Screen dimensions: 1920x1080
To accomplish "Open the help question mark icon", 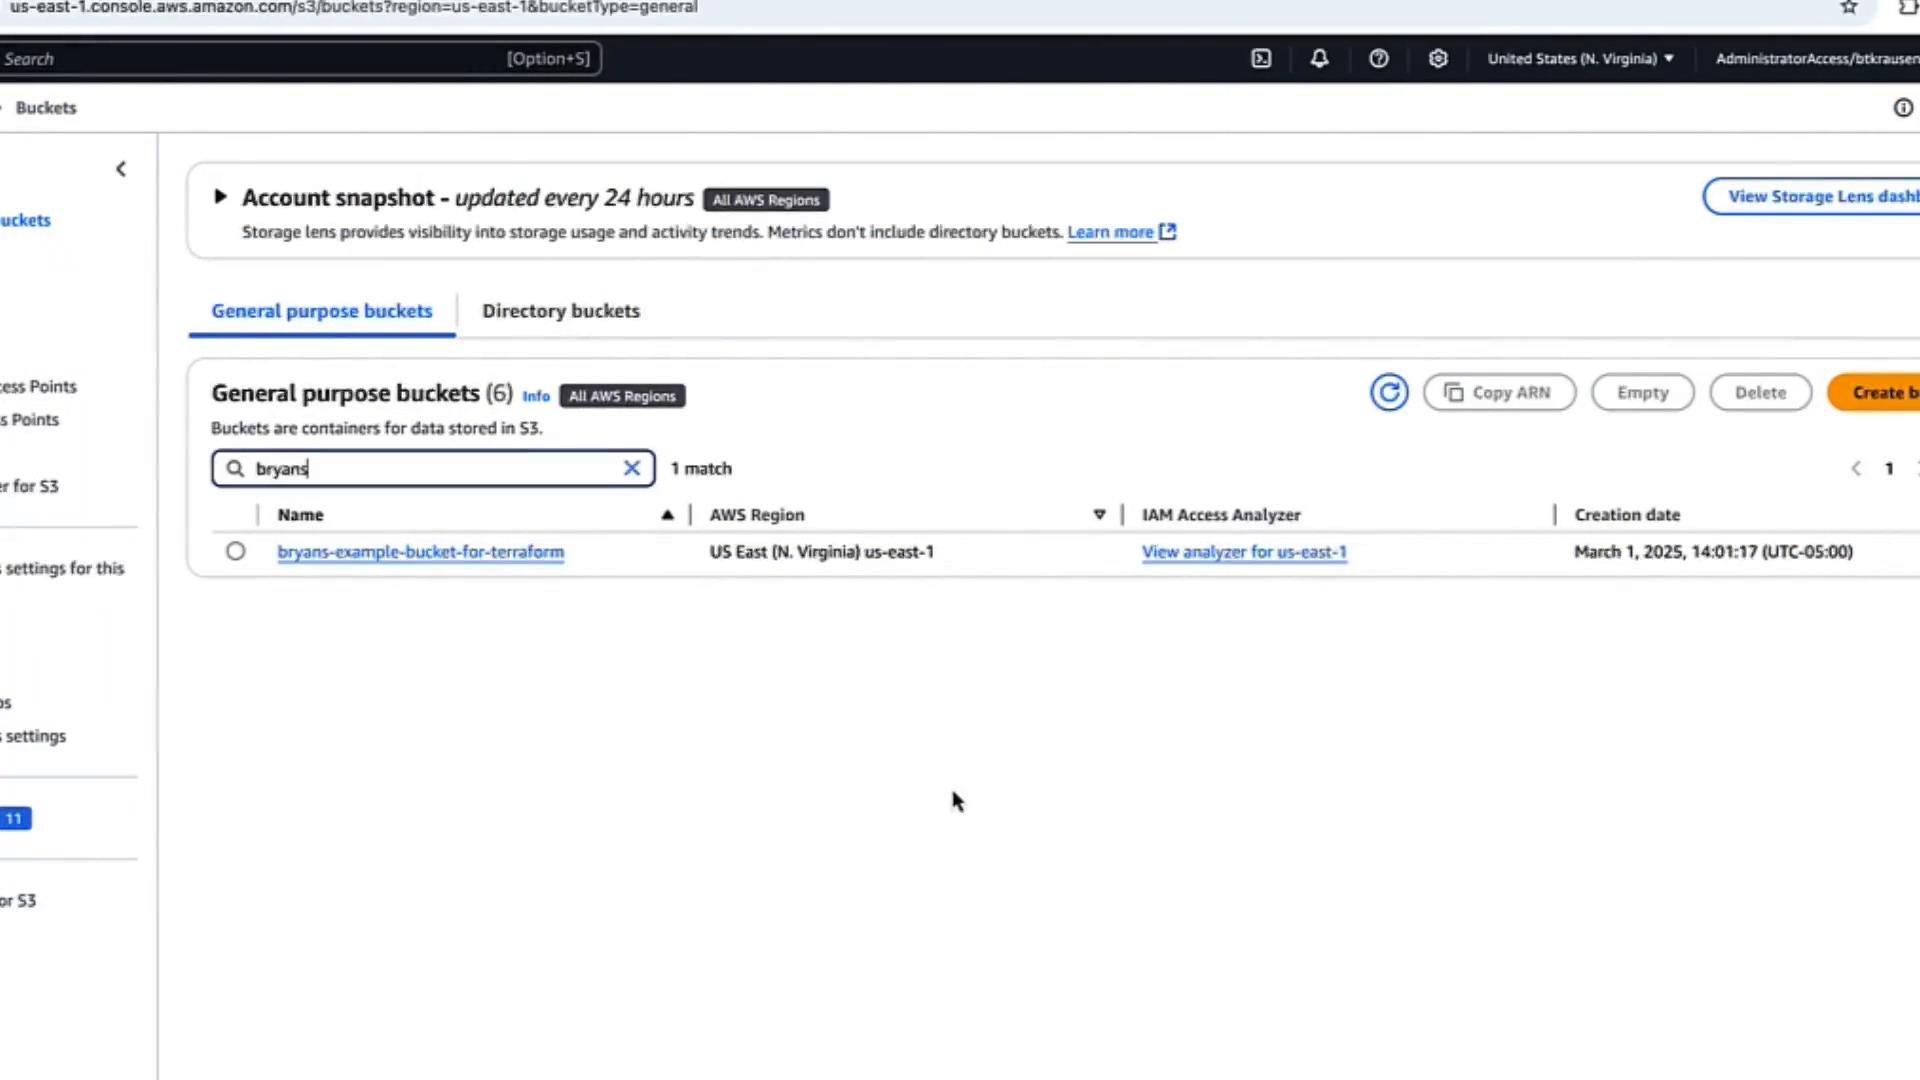I will click(x=1379, y=59).
